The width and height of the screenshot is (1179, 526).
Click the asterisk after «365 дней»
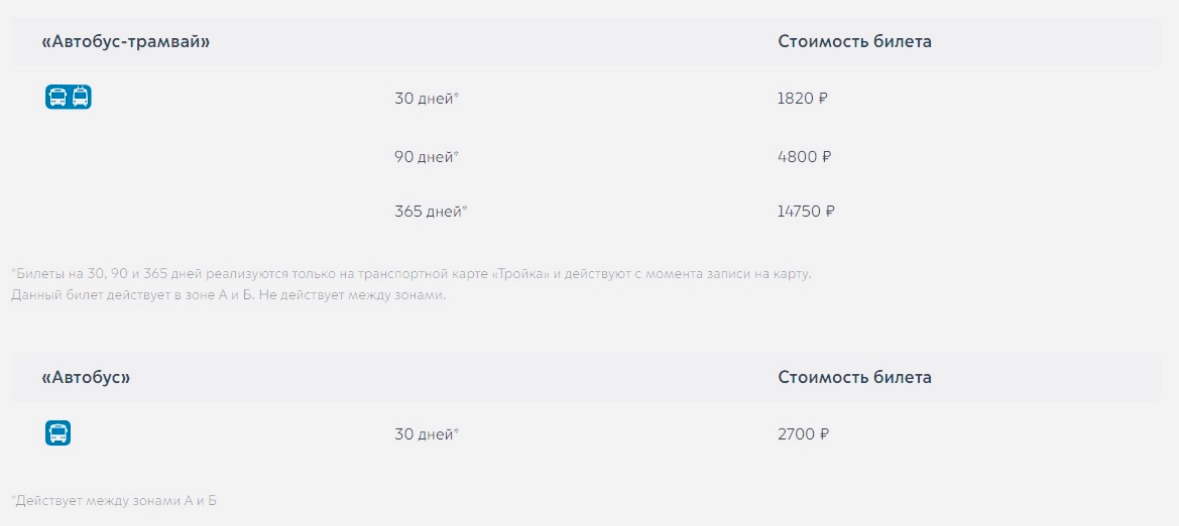[x=465, y=209]
